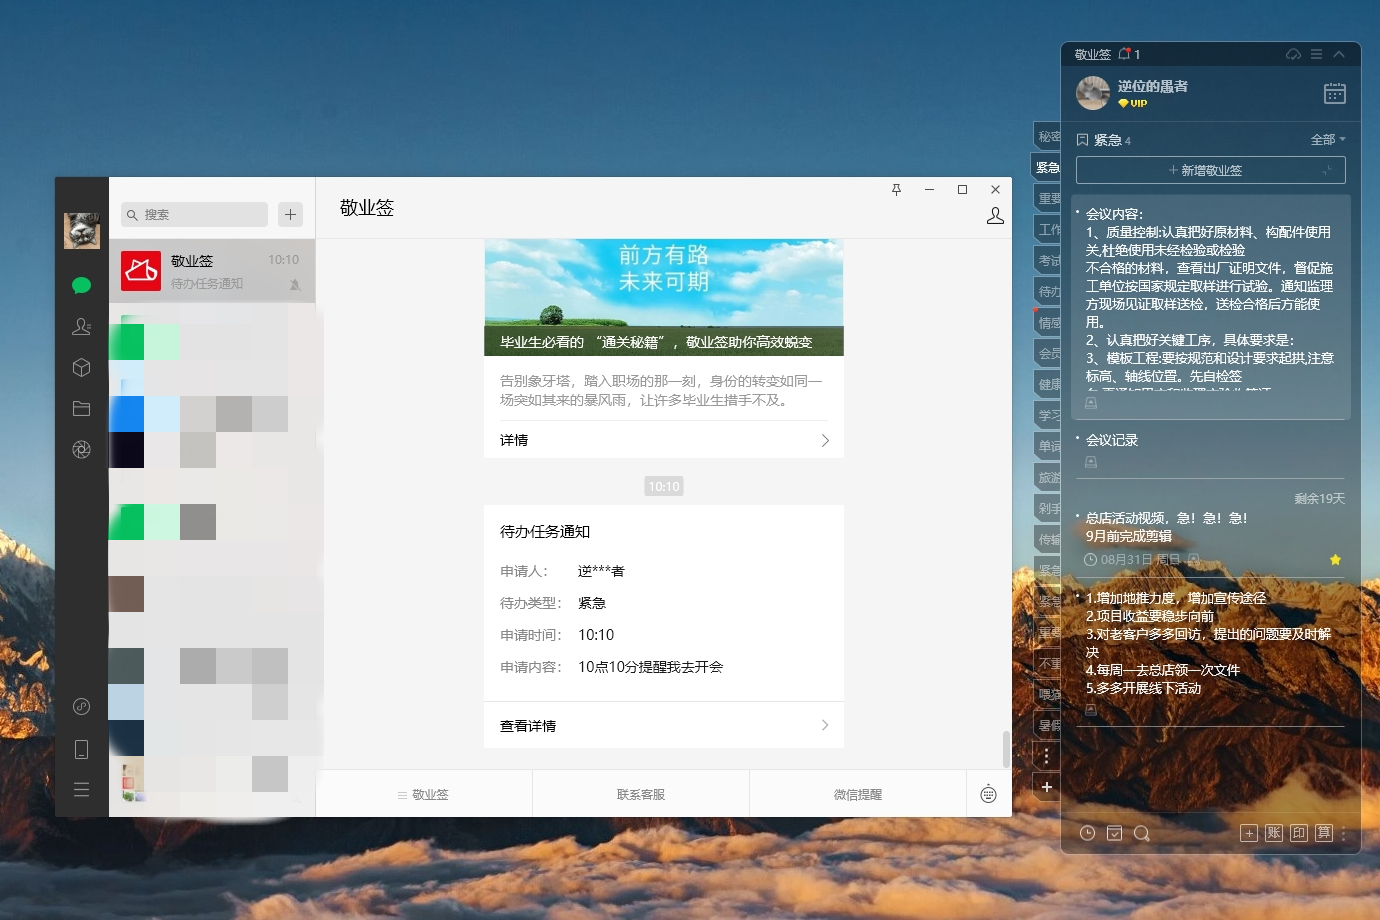
Task: Open the 账 accounting tool icon
Action: 1274,833
